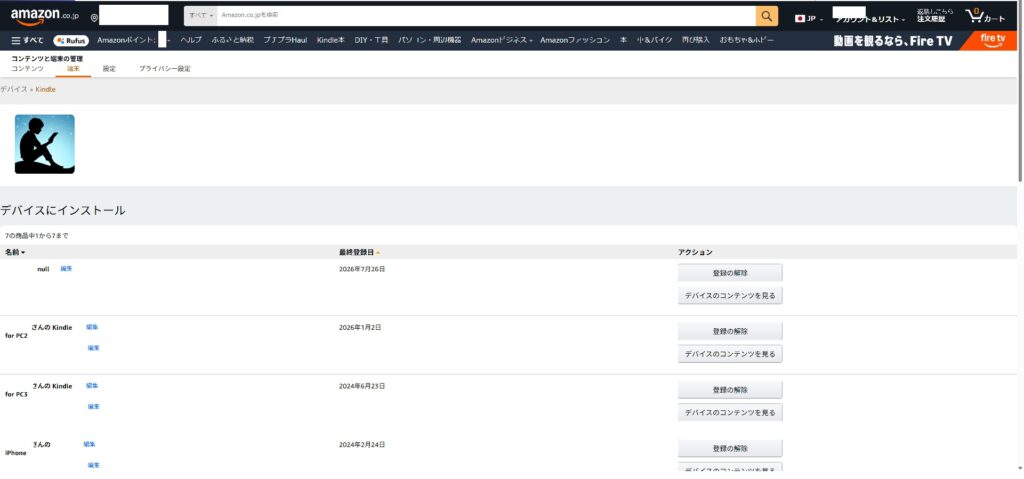Click the デバイスにインストール heading
This screenshot has height=479, width=1024.
coord(63,210)
